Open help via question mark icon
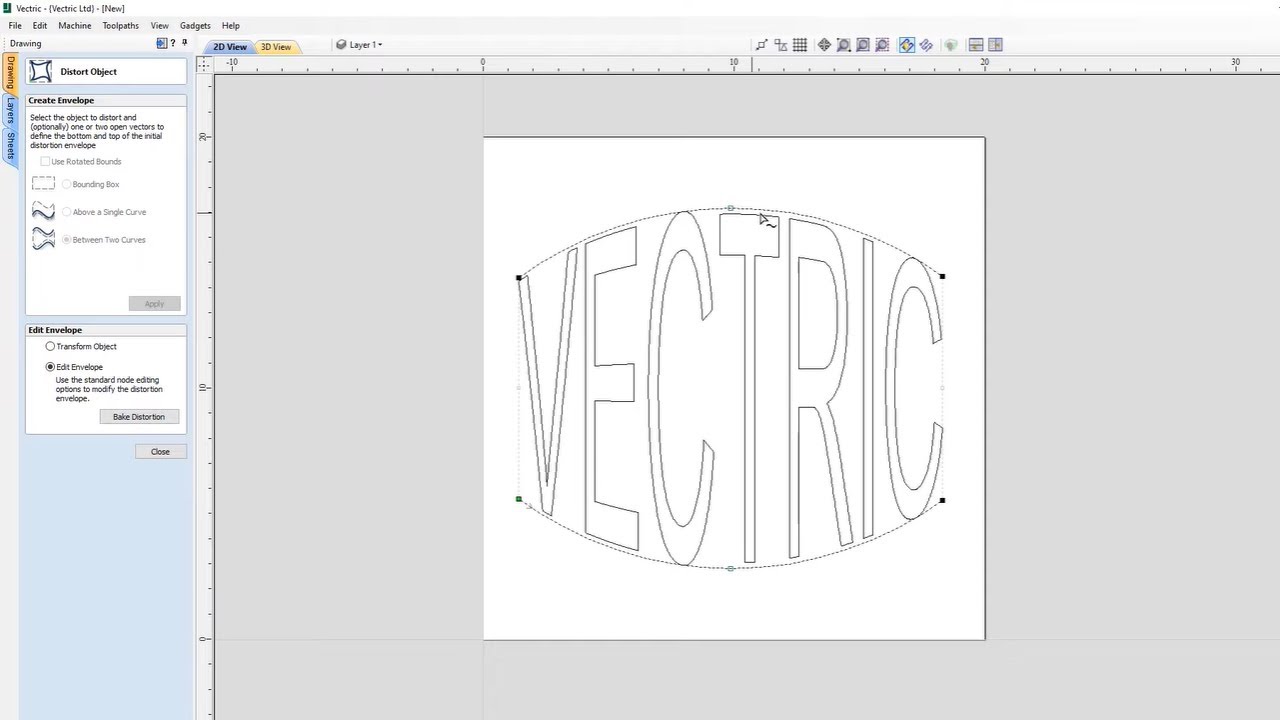1280x720 pixels. [173, 43]
